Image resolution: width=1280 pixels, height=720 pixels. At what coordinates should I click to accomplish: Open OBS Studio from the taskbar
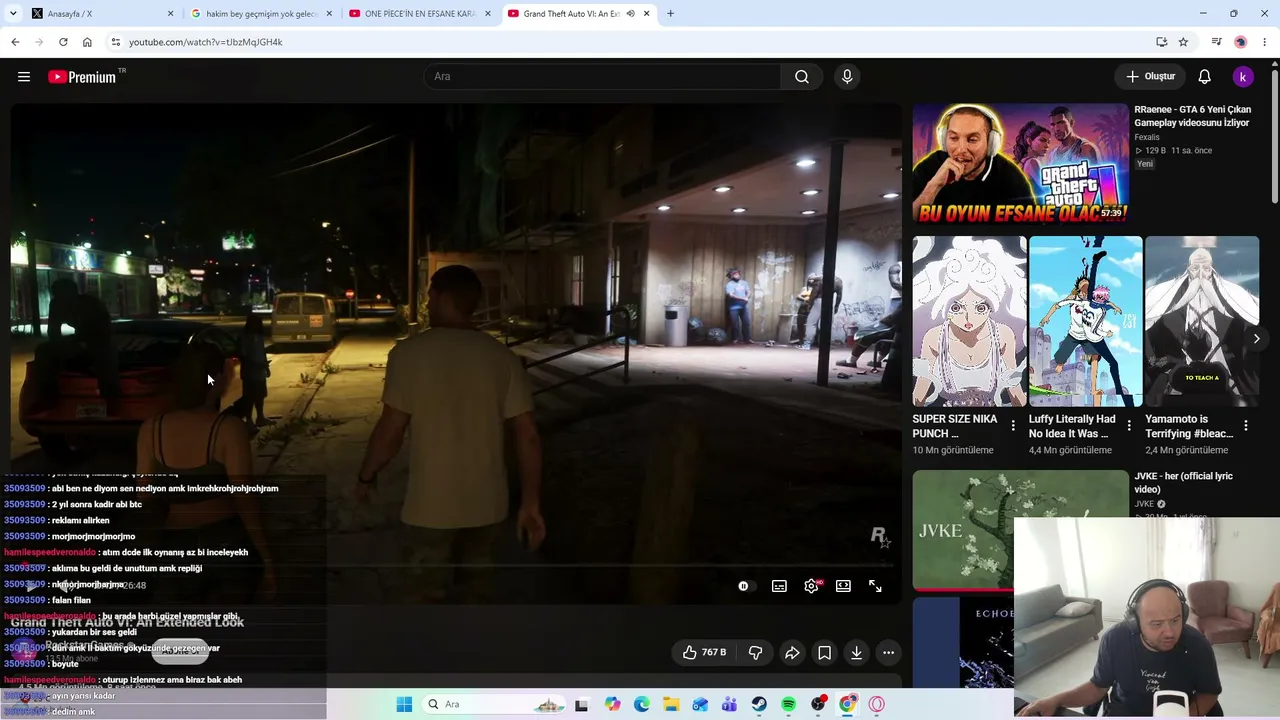click(x=818, y=704)
